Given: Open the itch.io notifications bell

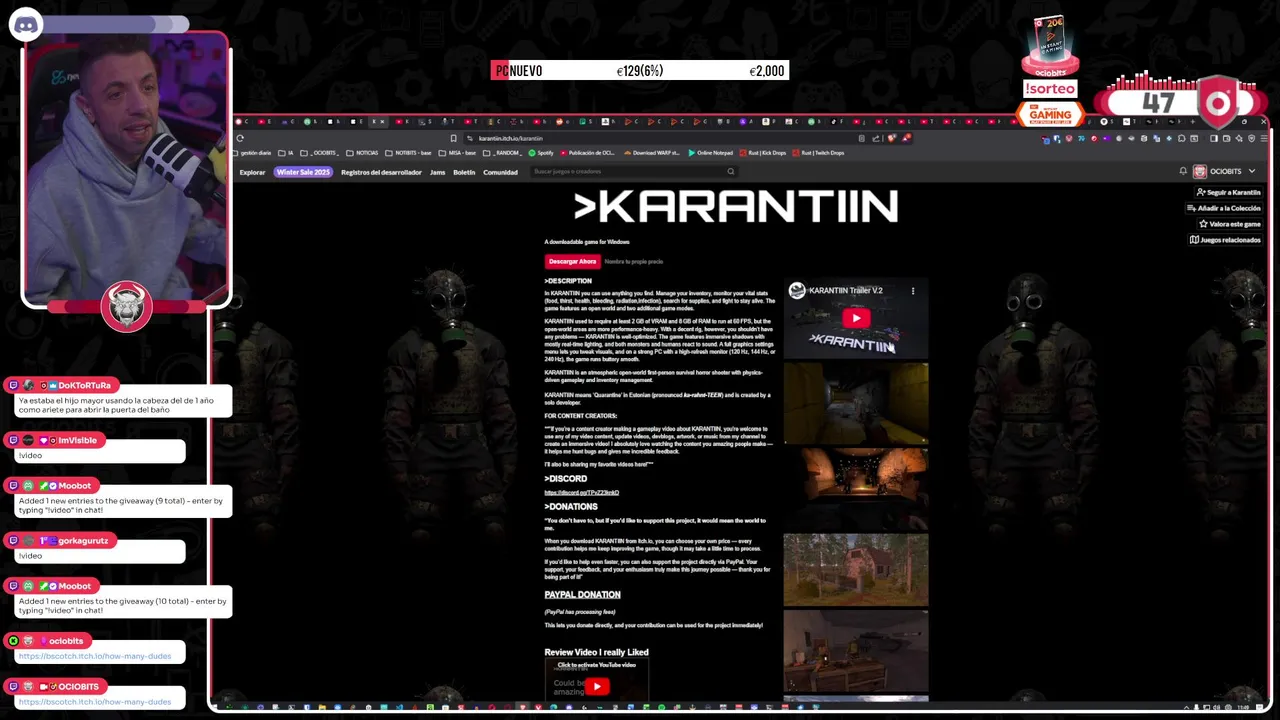Looking at the screenshot, I should [1183, 171].
